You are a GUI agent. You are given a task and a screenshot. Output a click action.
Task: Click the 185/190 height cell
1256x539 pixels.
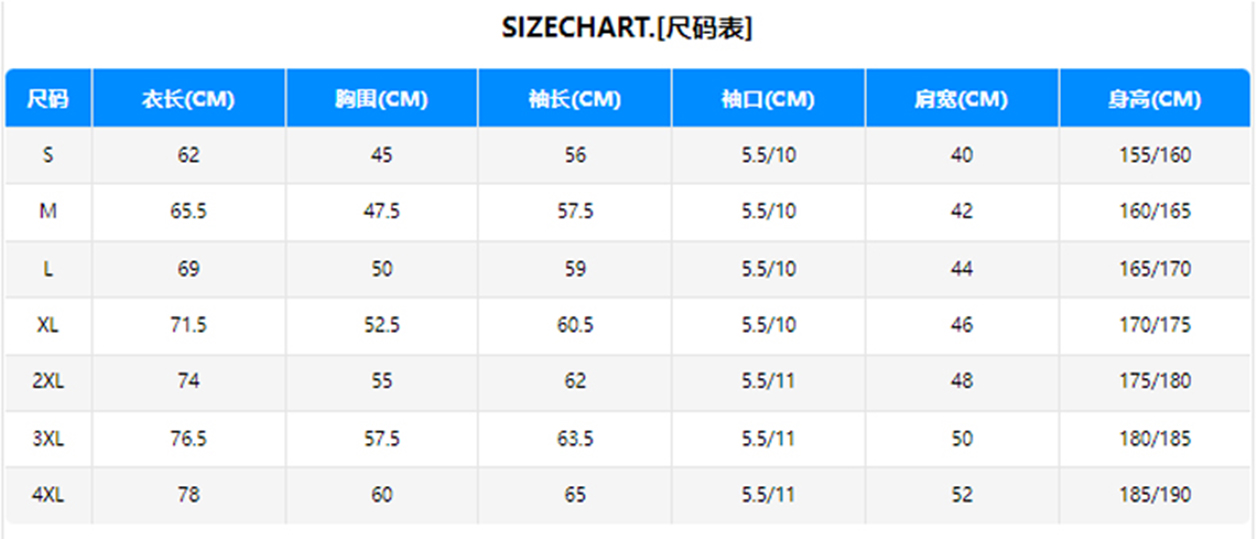click(x=1155, y=495)
